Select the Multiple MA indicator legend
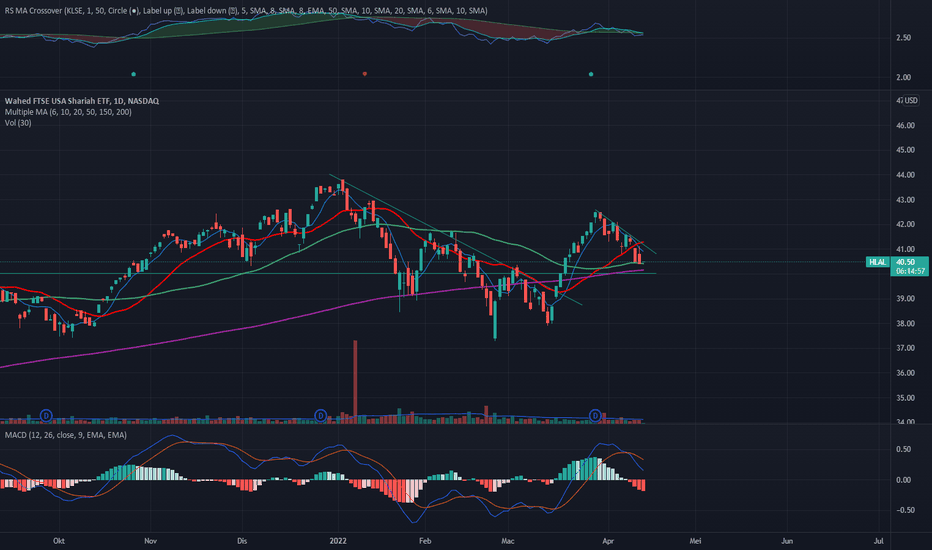The width and height of the screenshot is (932, 550). (66, 112)
